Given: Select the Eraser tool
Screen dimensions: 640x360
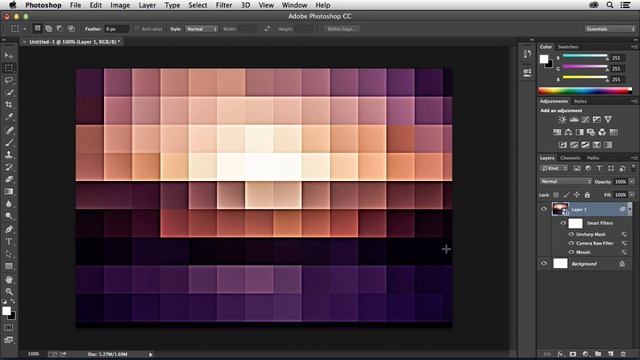Looking at the screenshot, I should (x=9, y=179).
